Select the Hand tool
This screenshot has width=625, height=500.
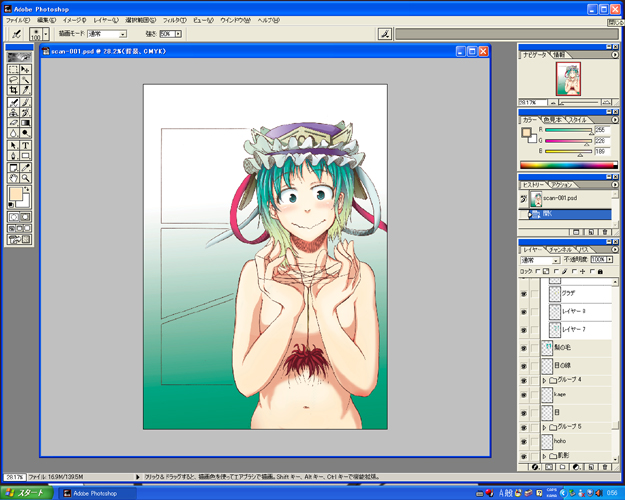point(14,178)
